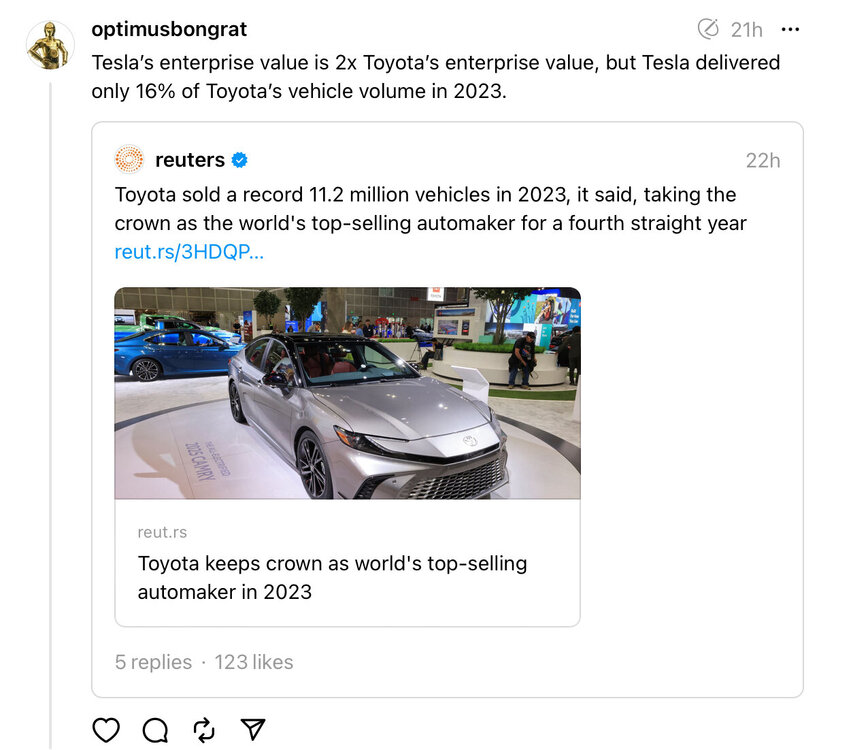Click the Reuters verified badge
This screenshot has width=868, height=750.
pos(240,160)
